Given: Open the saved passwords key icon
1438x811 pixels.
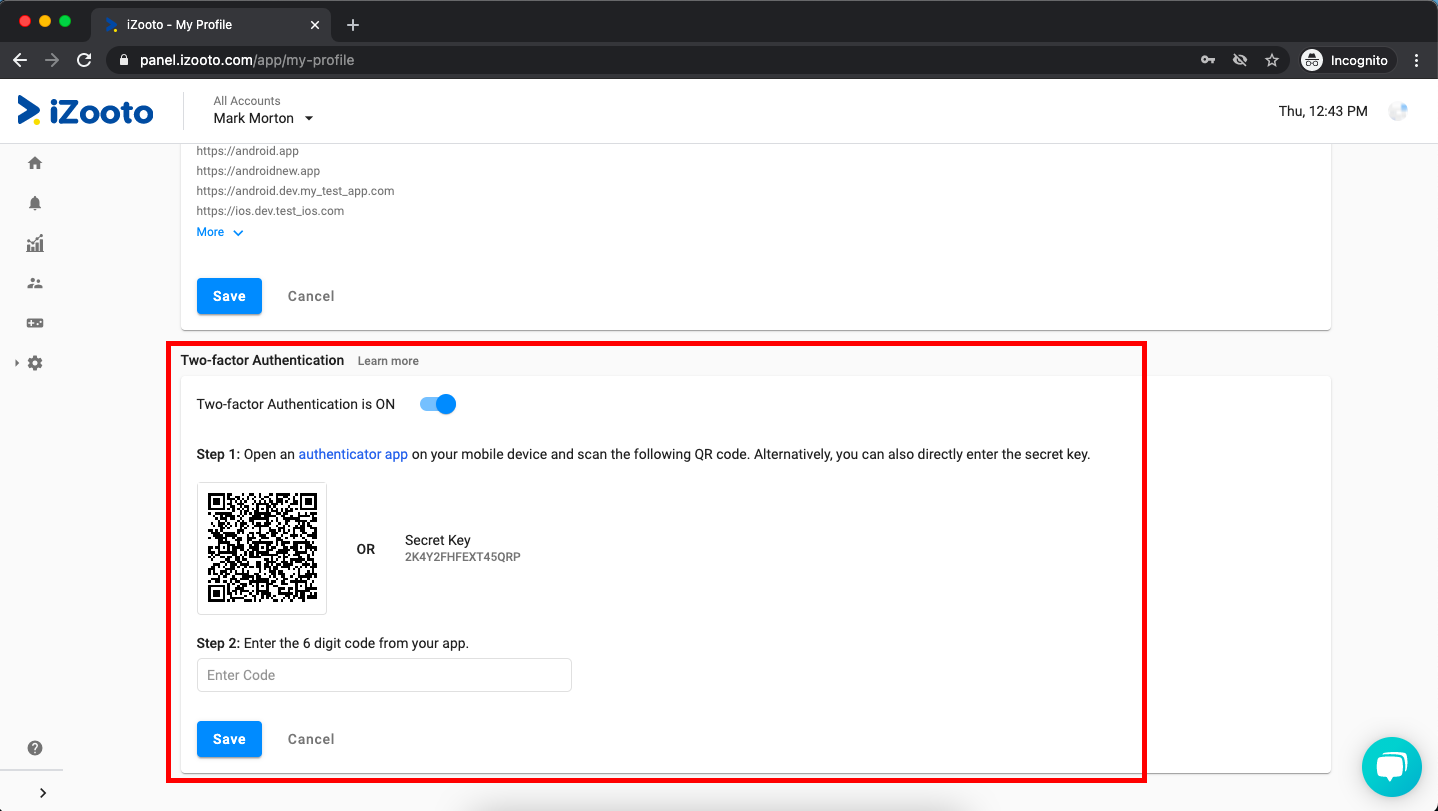Looking at the screenshot, I should [x=1208, y=60].
